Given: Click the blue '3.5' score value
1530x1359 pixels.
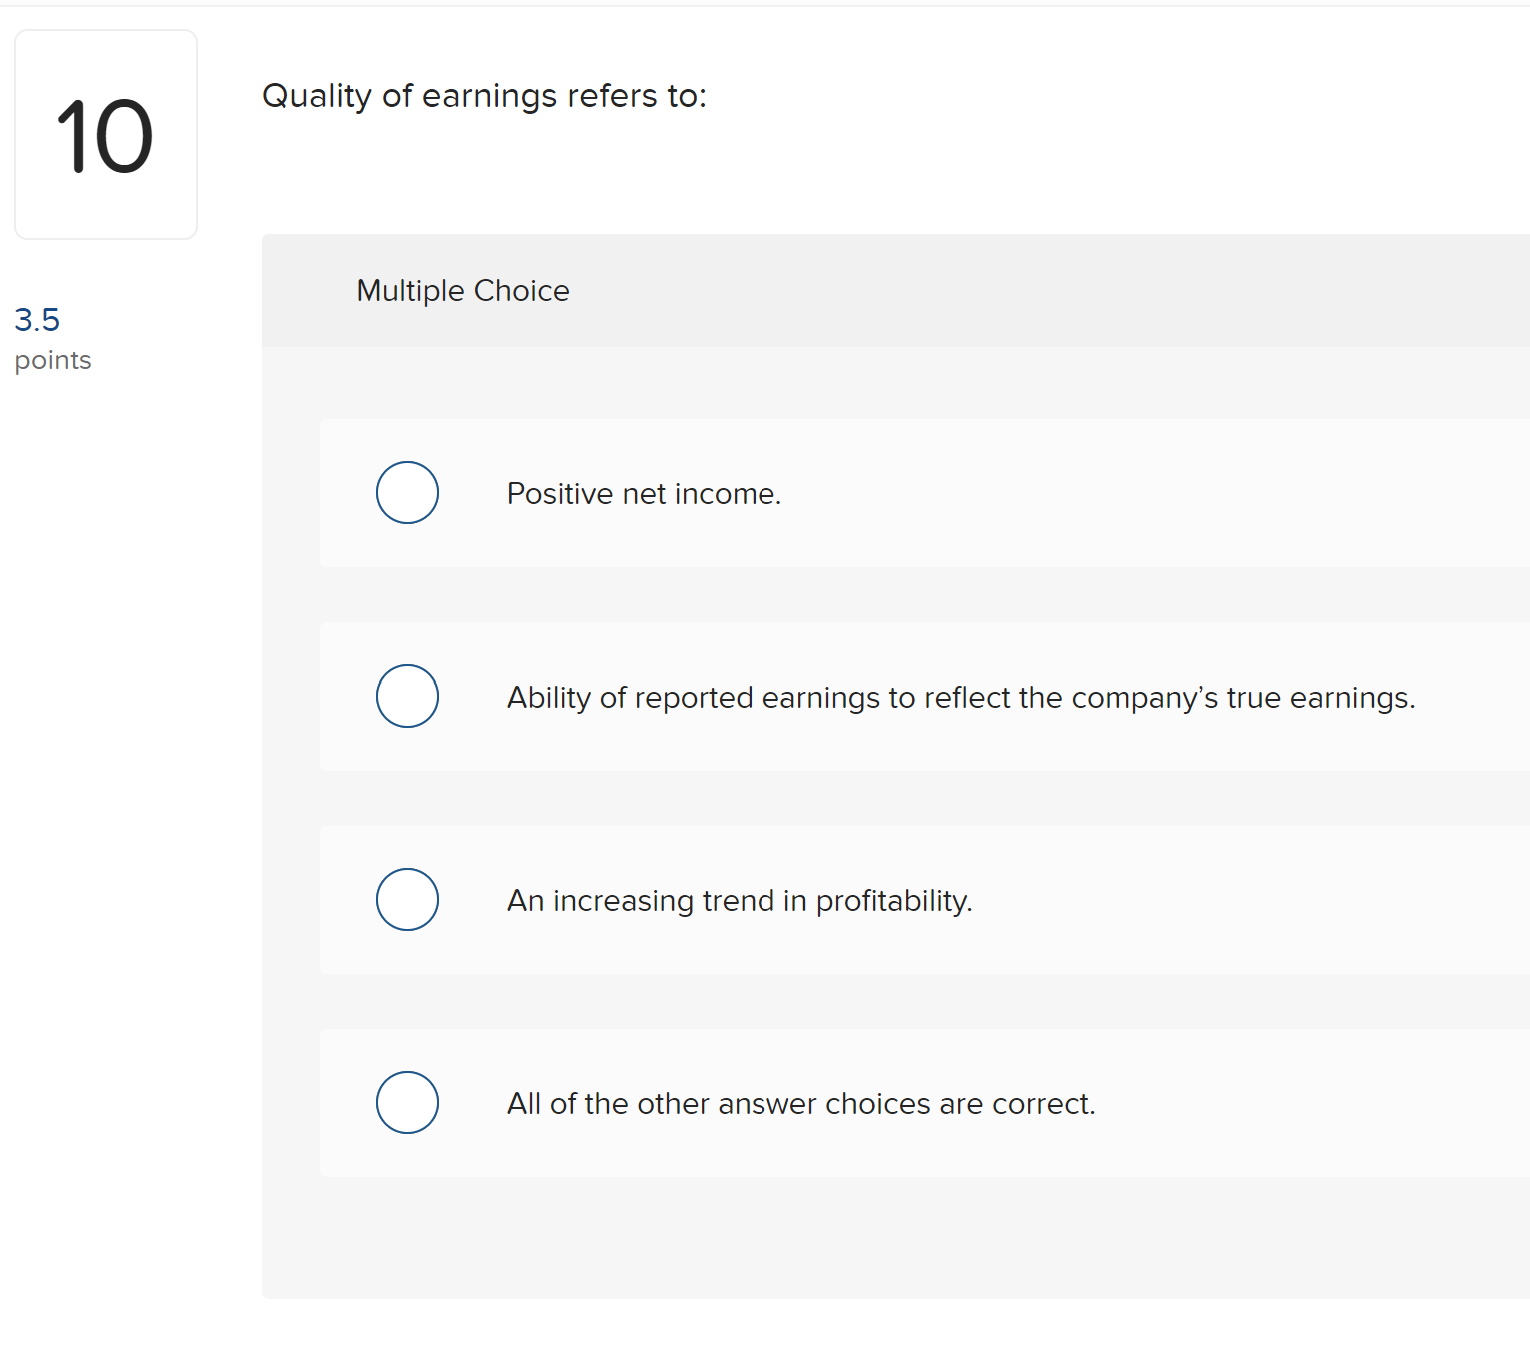Looking at the screenshot, I should (x=36, y=319).
